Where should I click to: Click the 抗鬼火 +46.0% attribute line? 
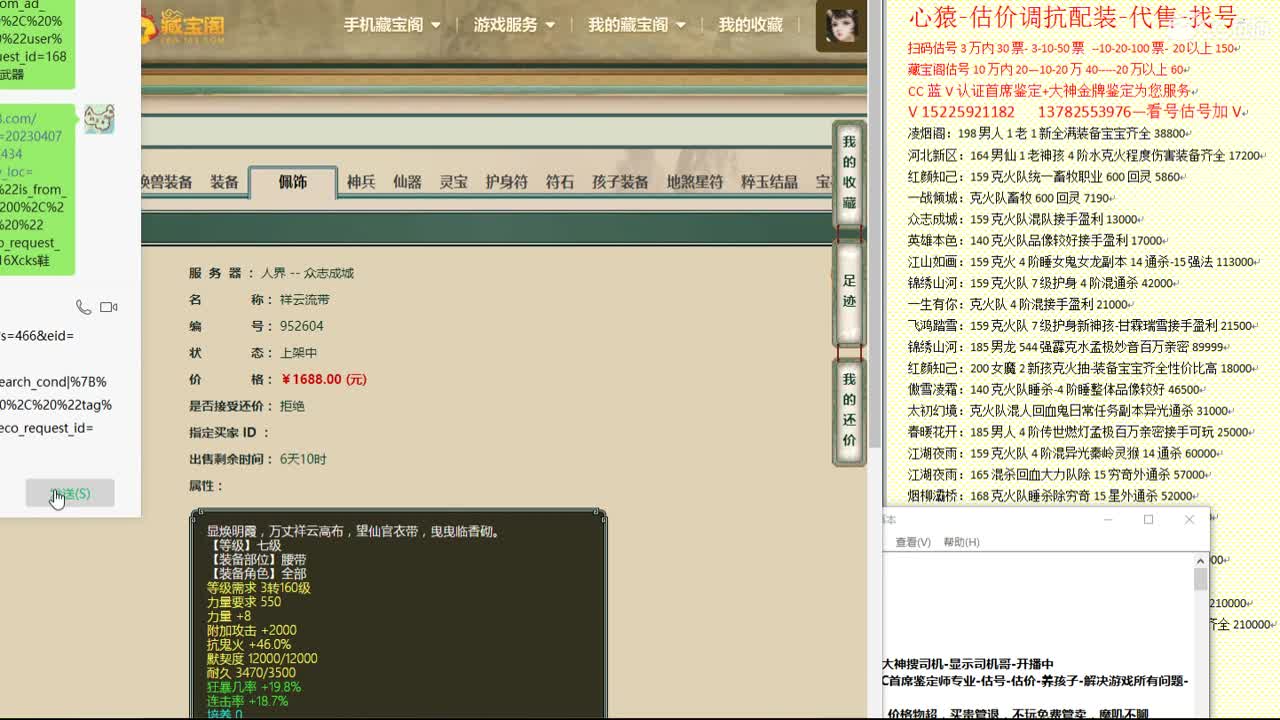248,645
